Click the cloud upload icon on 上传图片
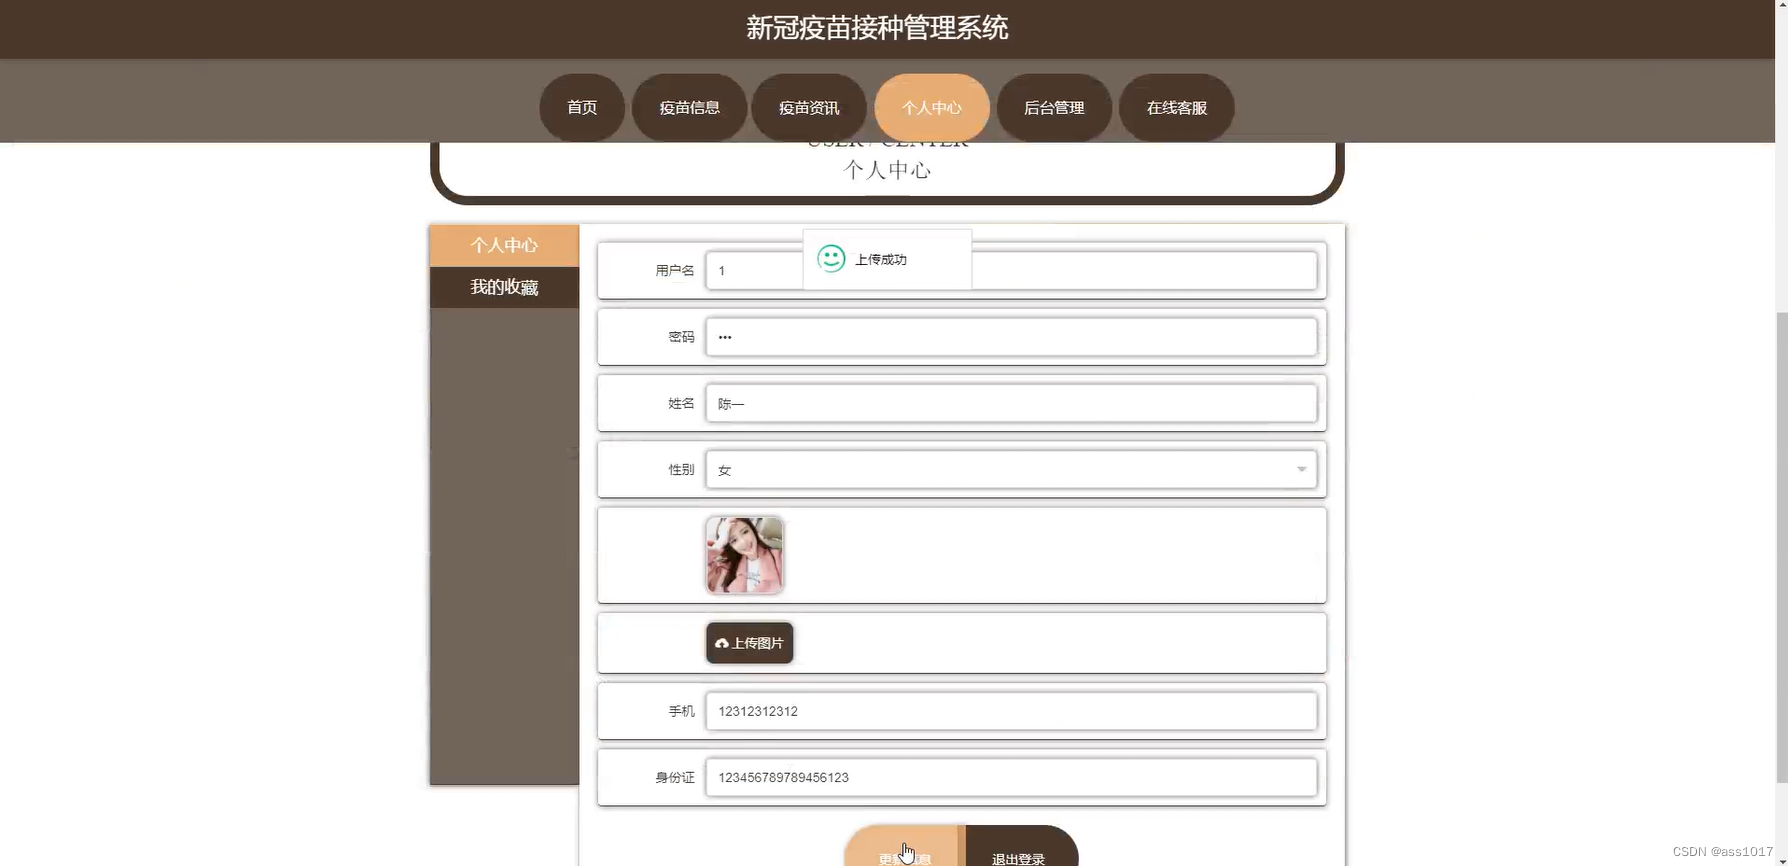The width and height of the screenshot is (1788, 866). tap(722, 643)
